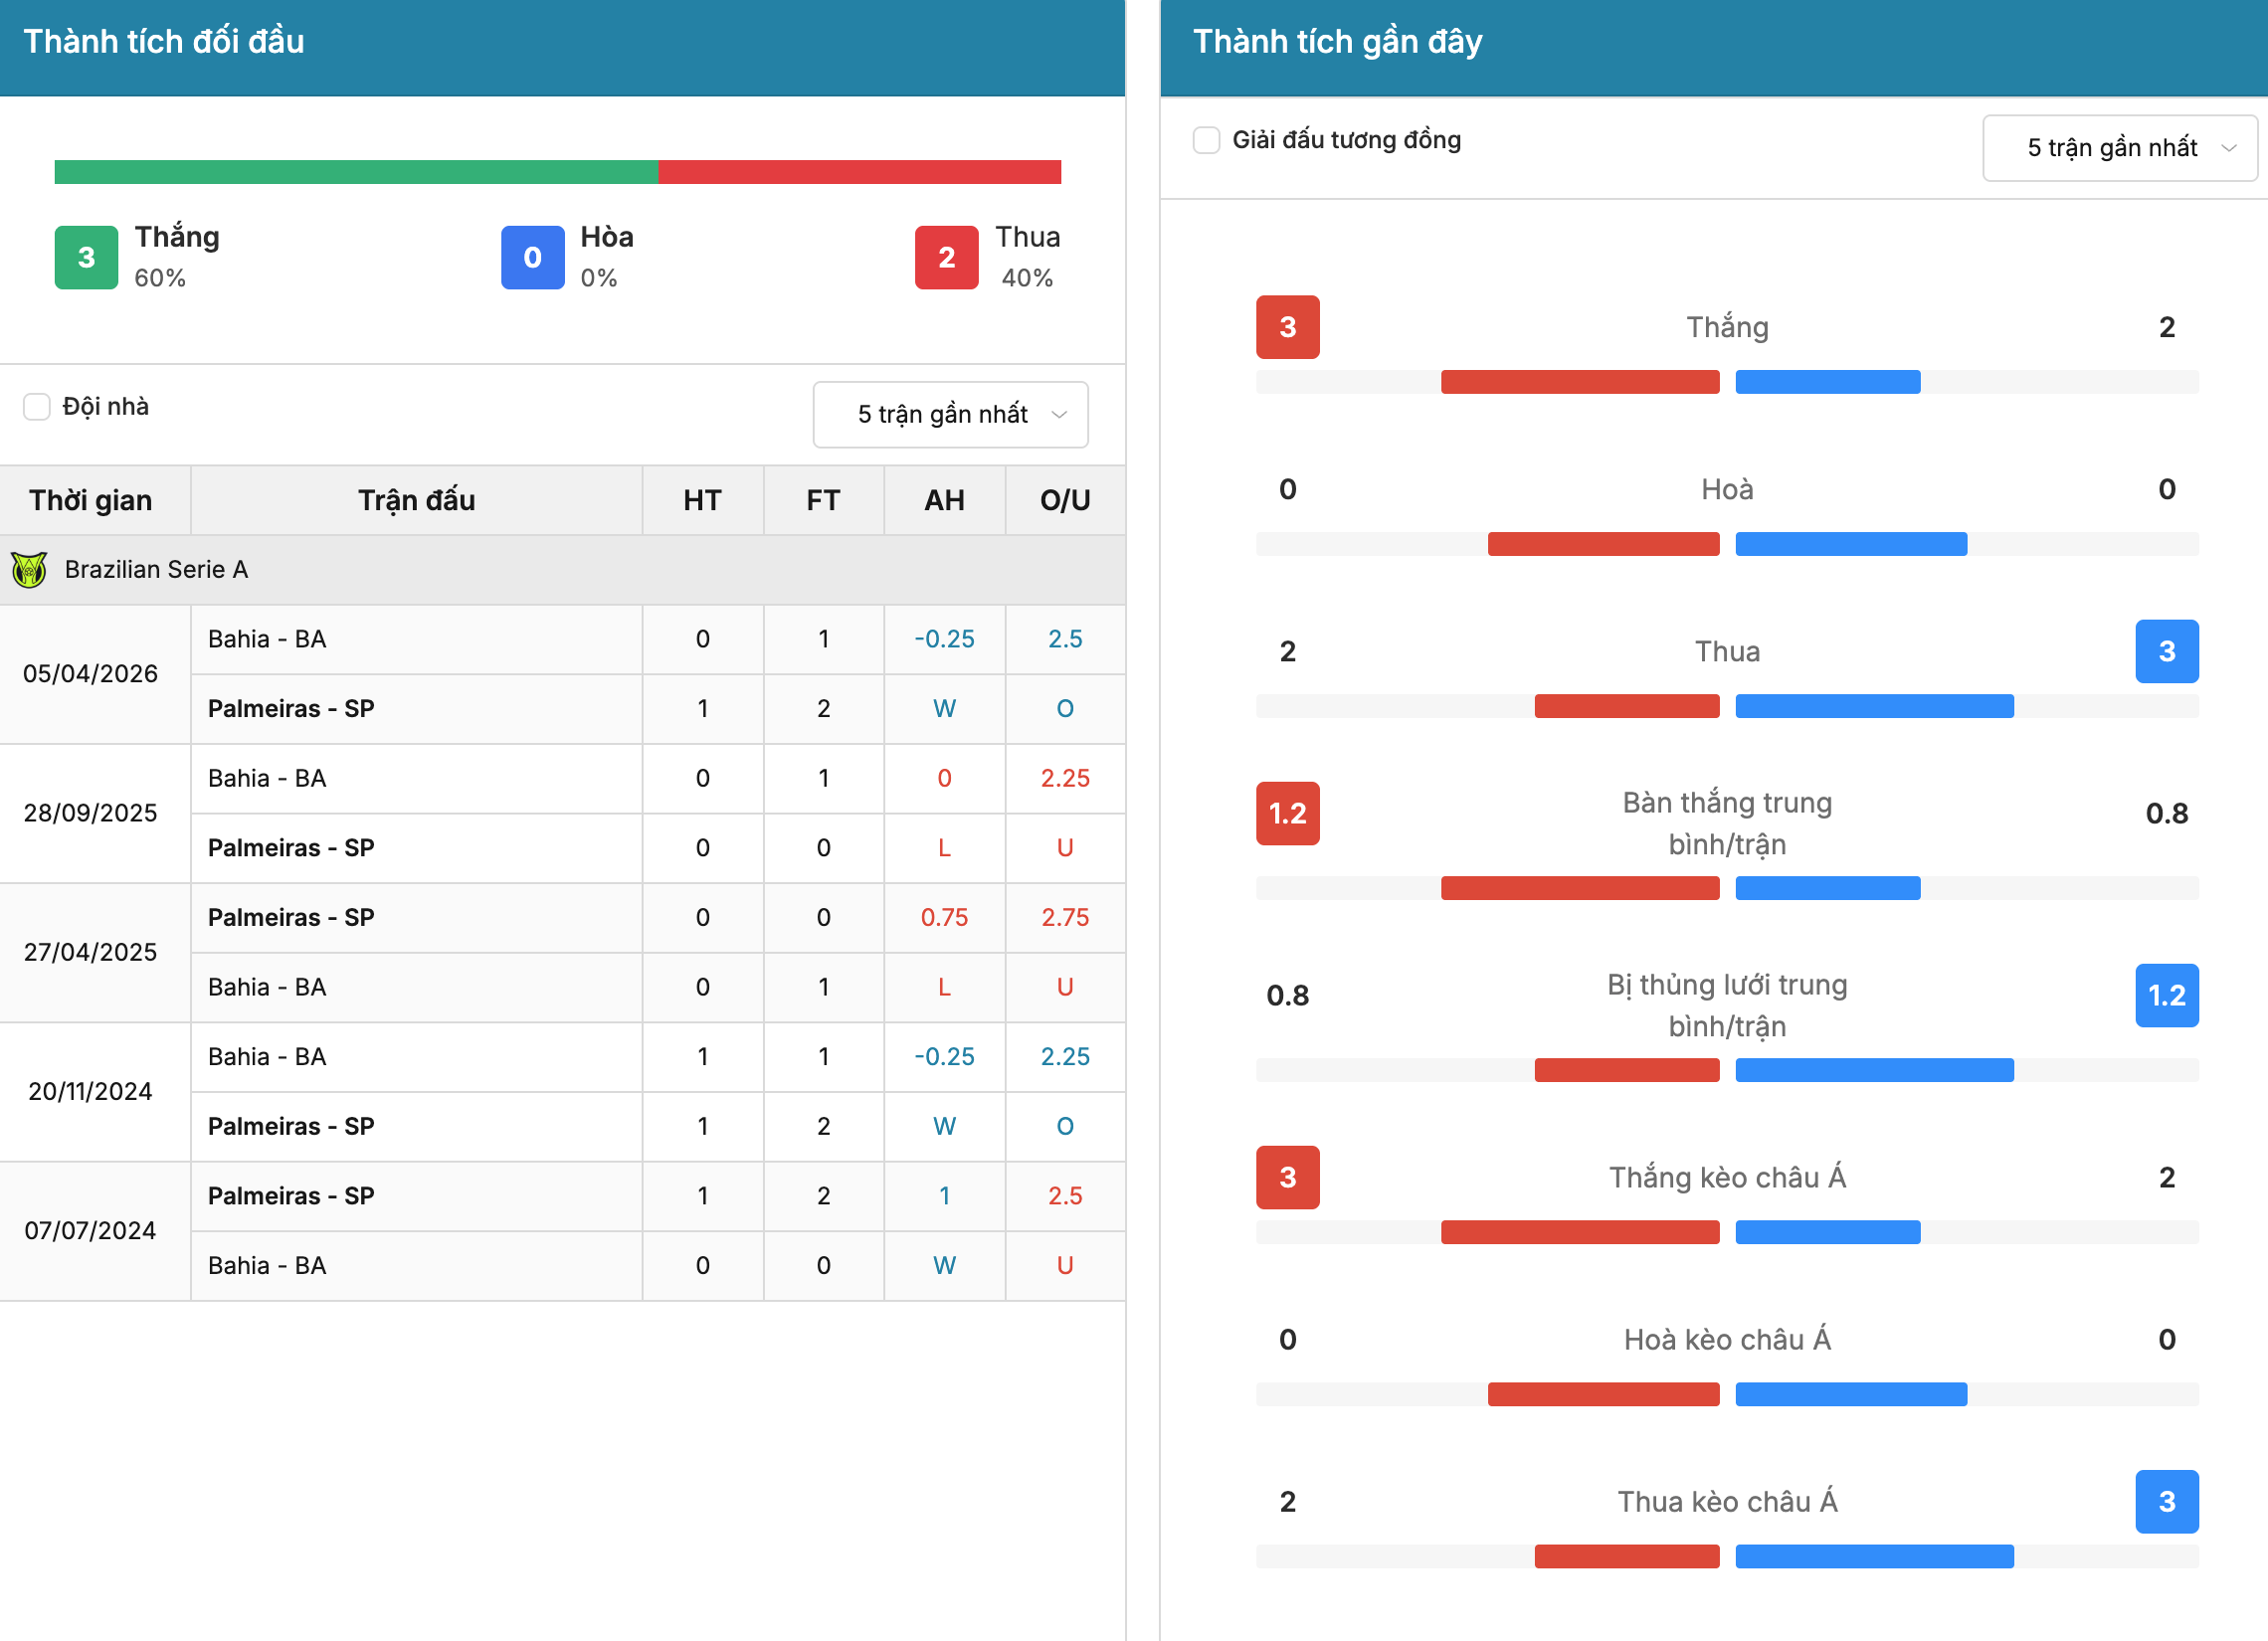Click the 0.75 handicap value on 27/04/2025
Viewport: 2268px width, 1641px height.
pos(944,918)
